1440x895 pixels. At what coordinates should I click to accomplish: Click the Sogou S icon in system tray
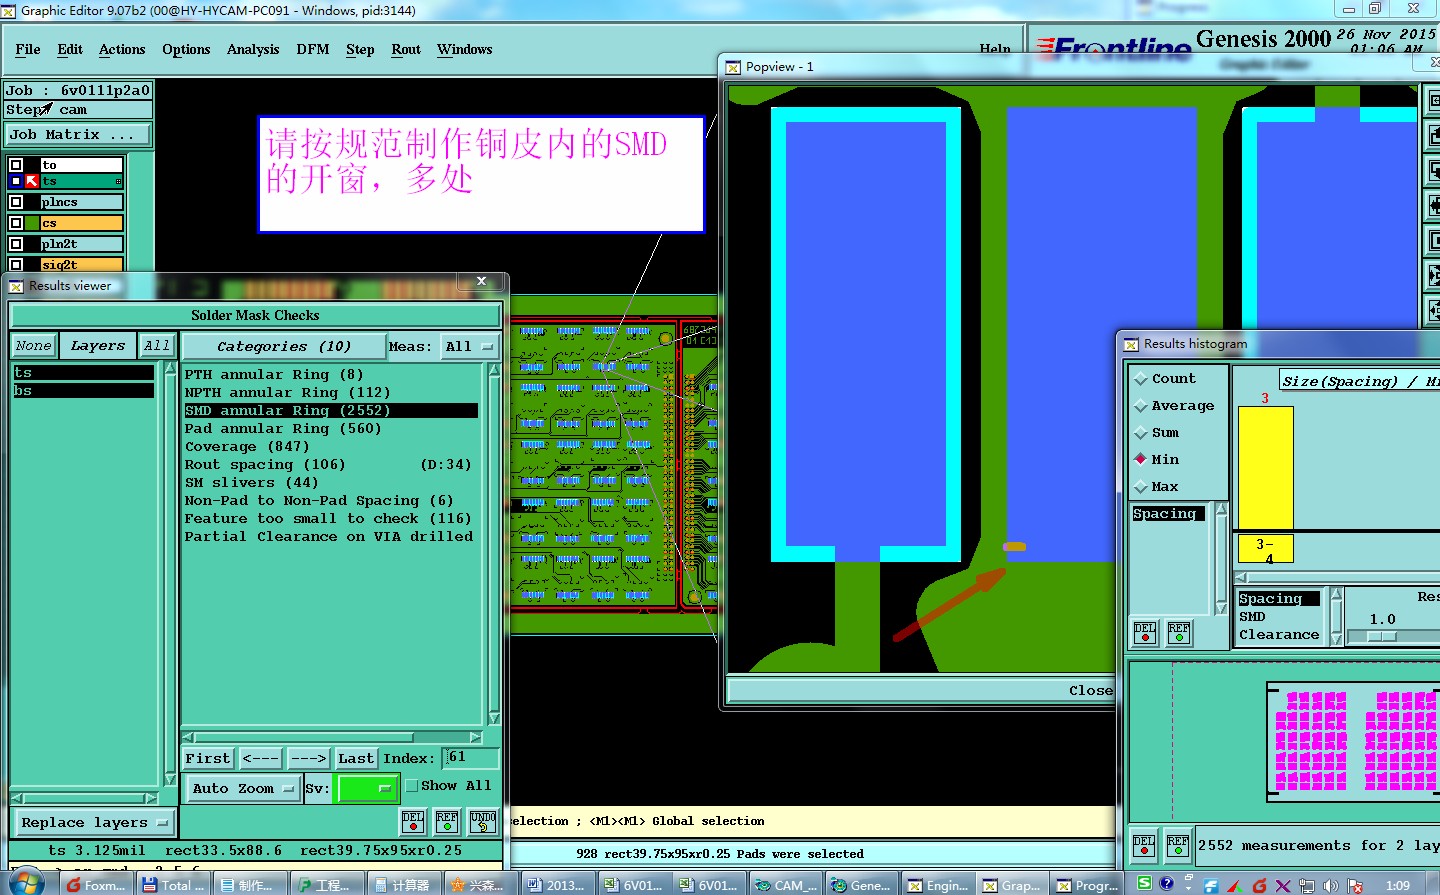[x=1144, y=883]
